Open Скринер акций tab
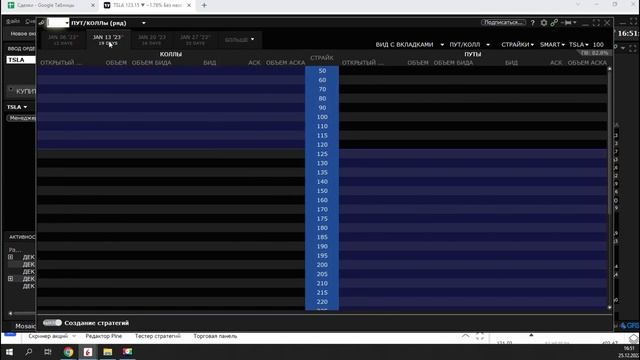This screenshot has width=640, height=360. (48, 336)
